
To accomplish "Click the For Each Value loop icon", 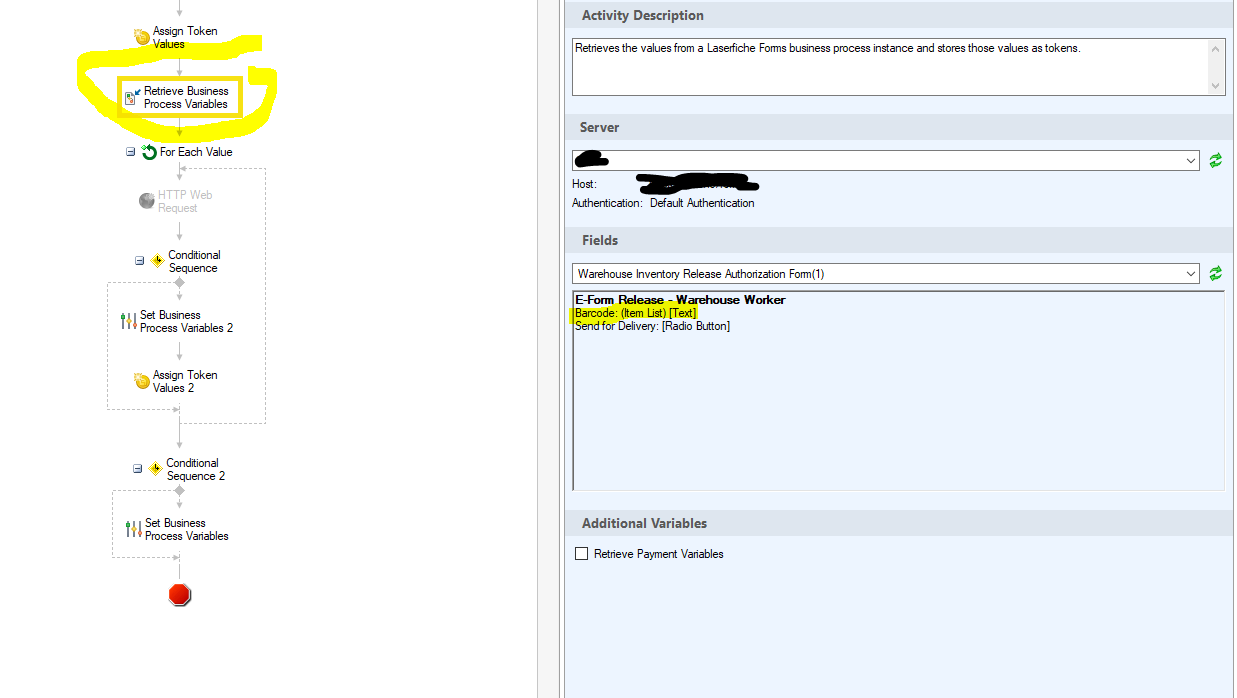I will (x=150, y=152).
